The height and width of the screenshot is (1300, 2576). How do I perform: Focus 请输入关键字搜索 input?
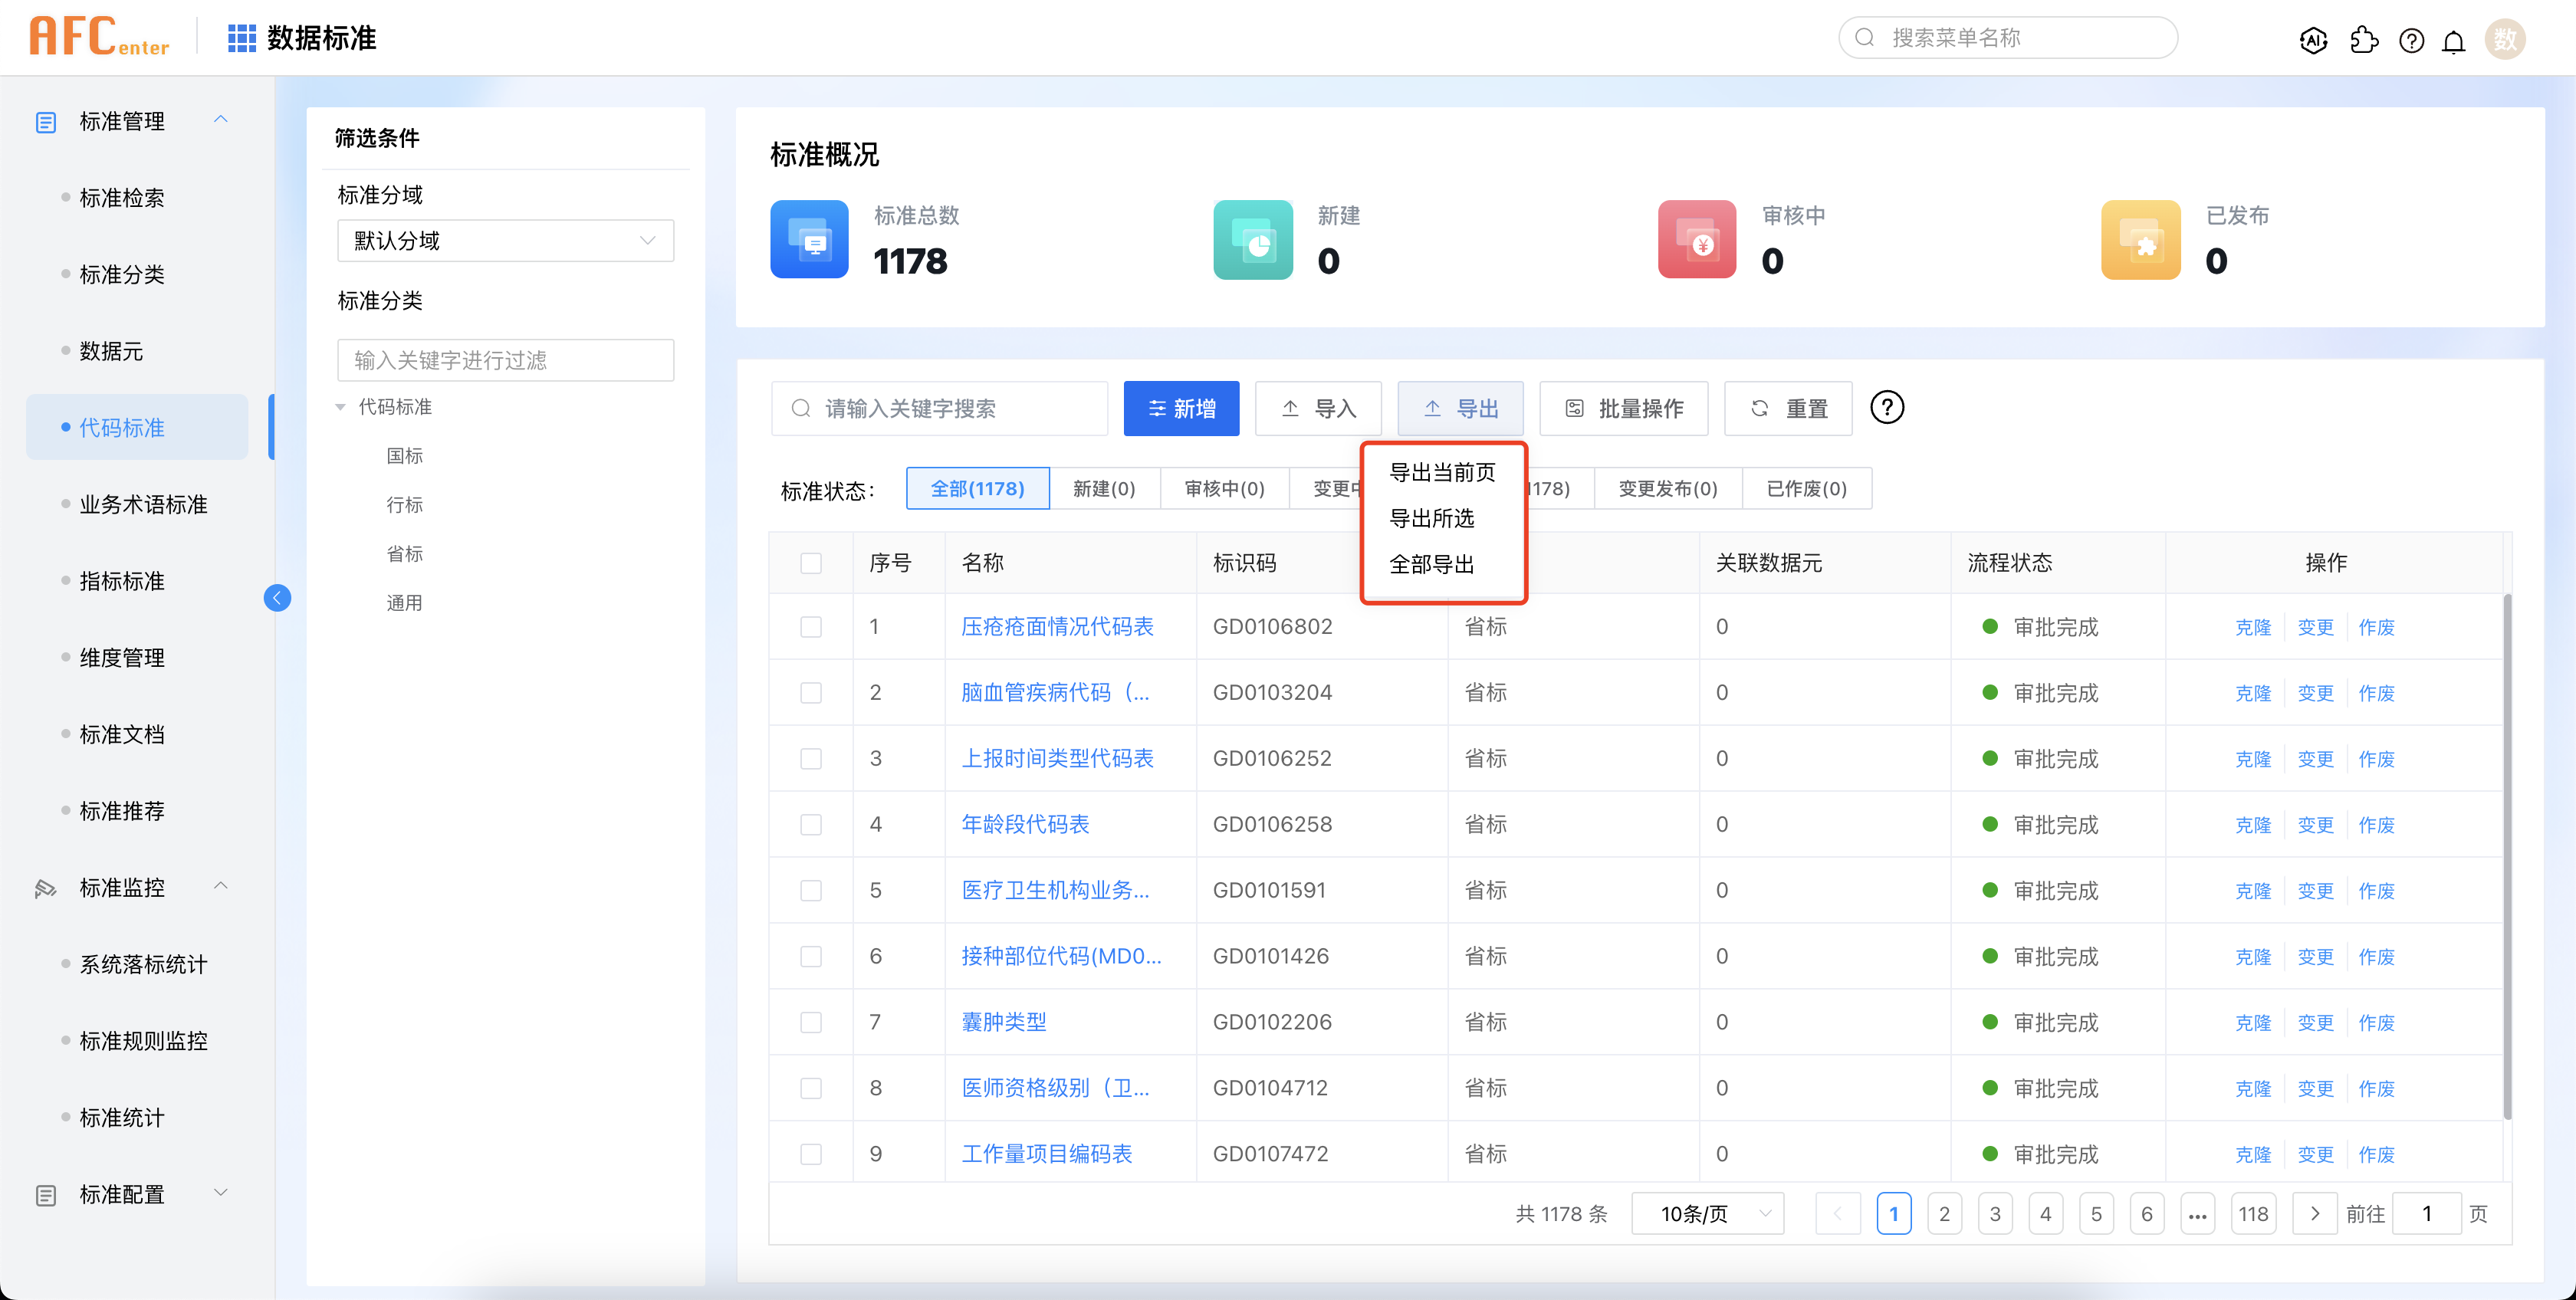[939, 408]
